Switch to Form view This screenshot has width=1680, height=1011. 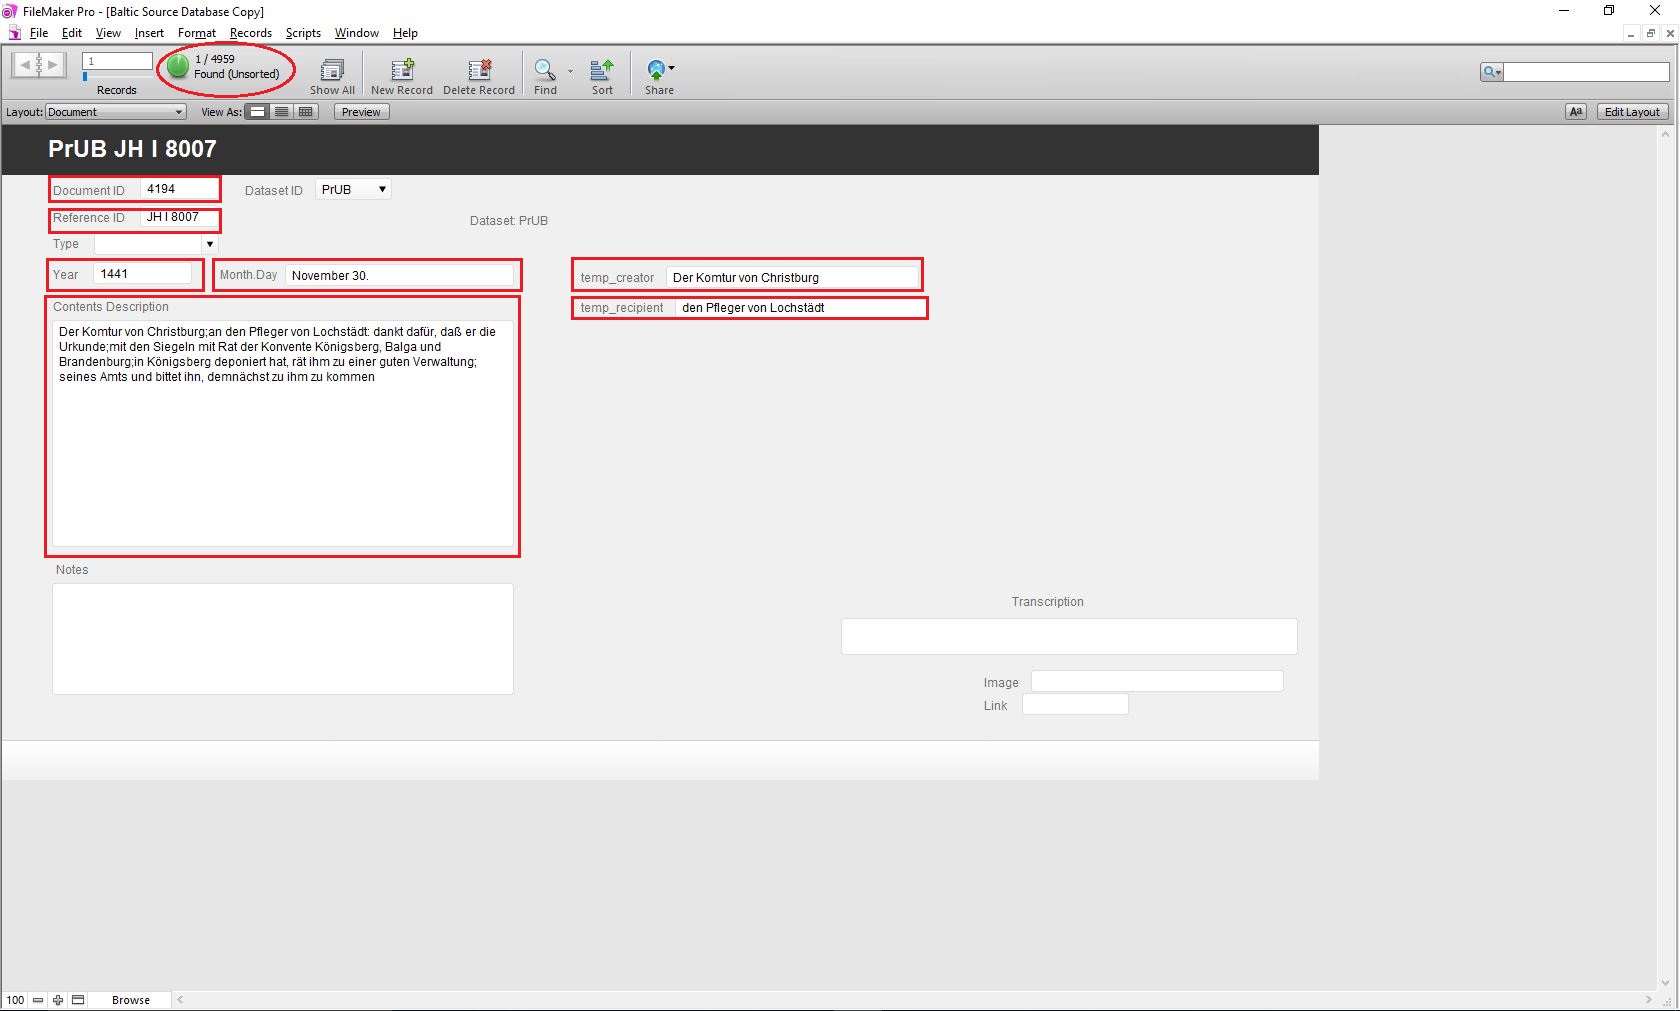(x=258, y=112)
